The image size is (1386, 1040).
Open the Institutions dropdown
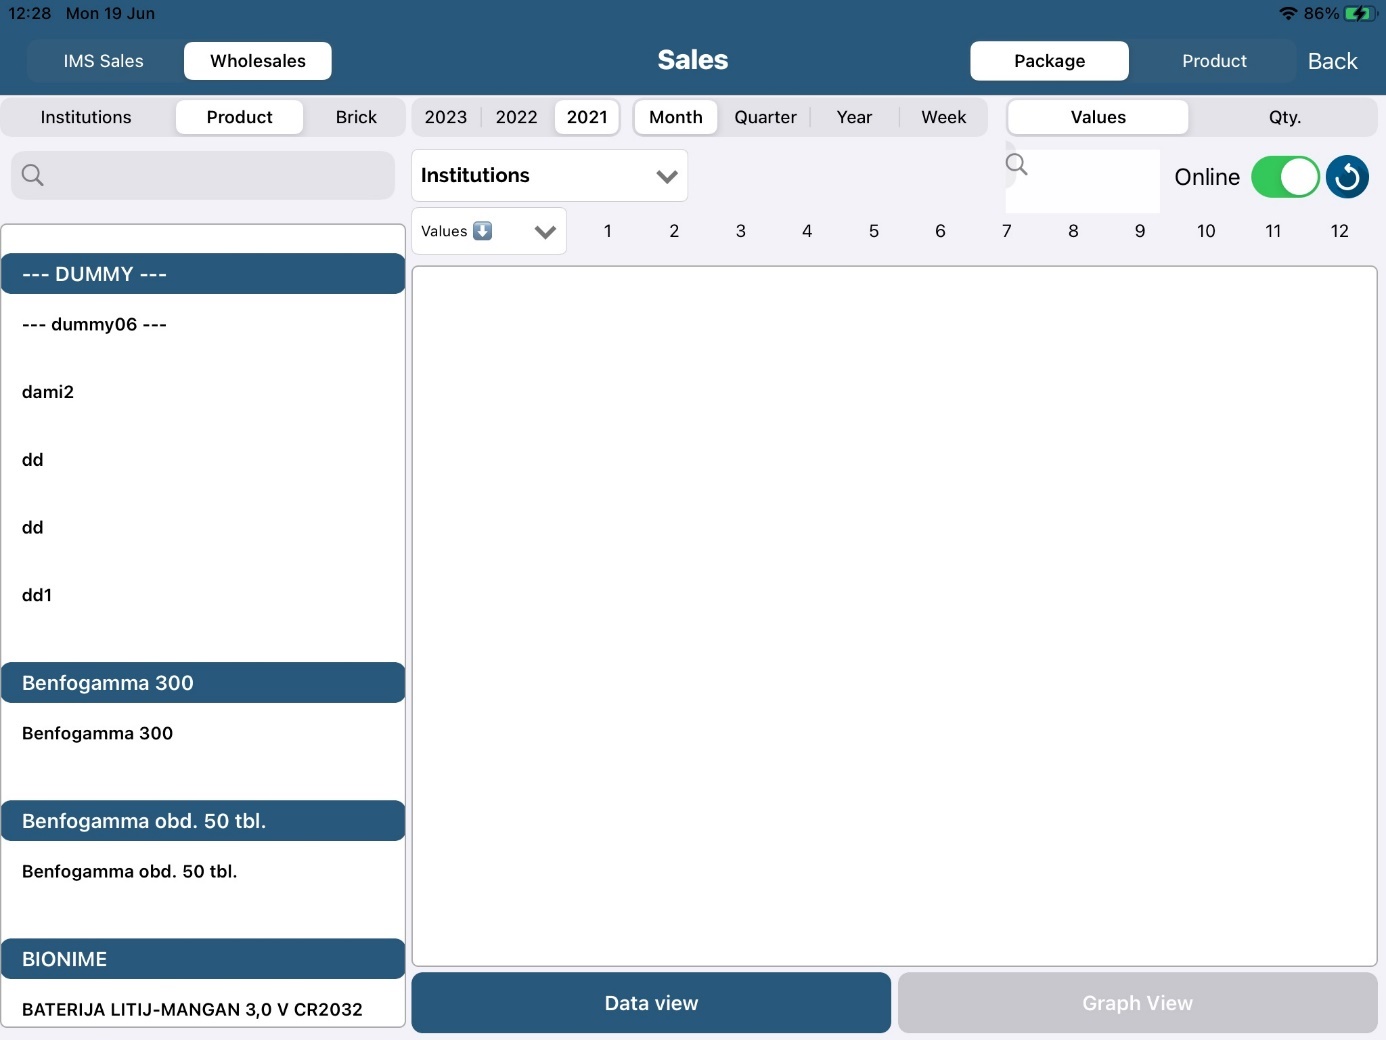(549, 176)
